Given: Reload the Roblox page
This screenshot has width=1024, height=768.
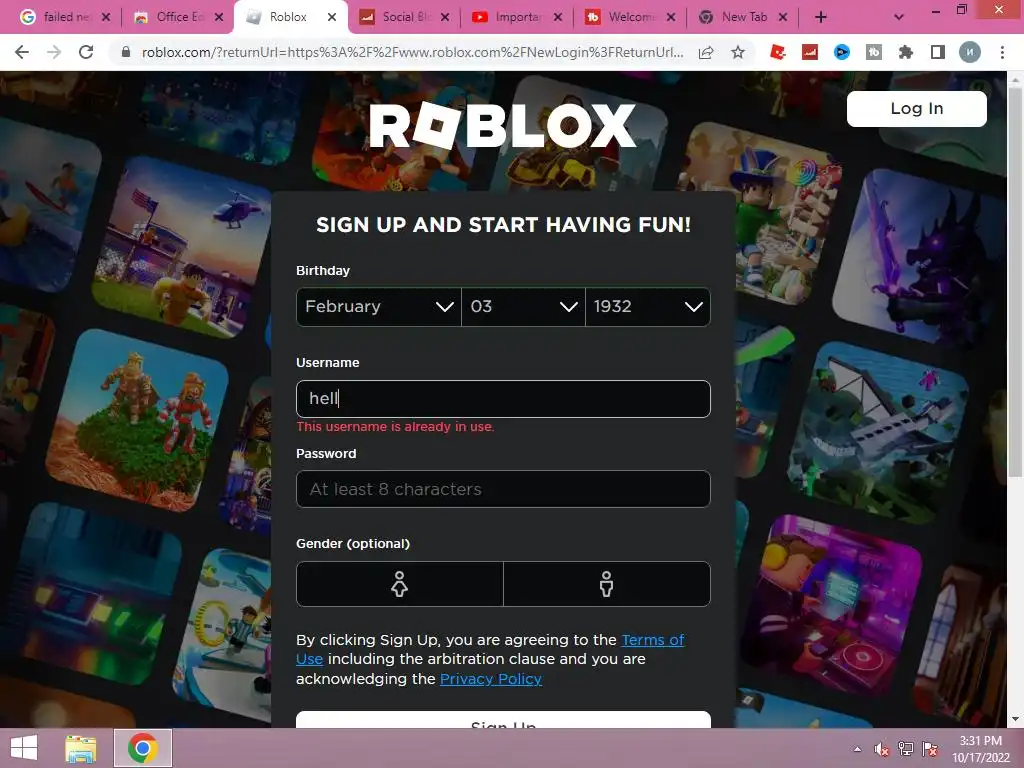Looking at the screenshot, I should tap(86, 52).
